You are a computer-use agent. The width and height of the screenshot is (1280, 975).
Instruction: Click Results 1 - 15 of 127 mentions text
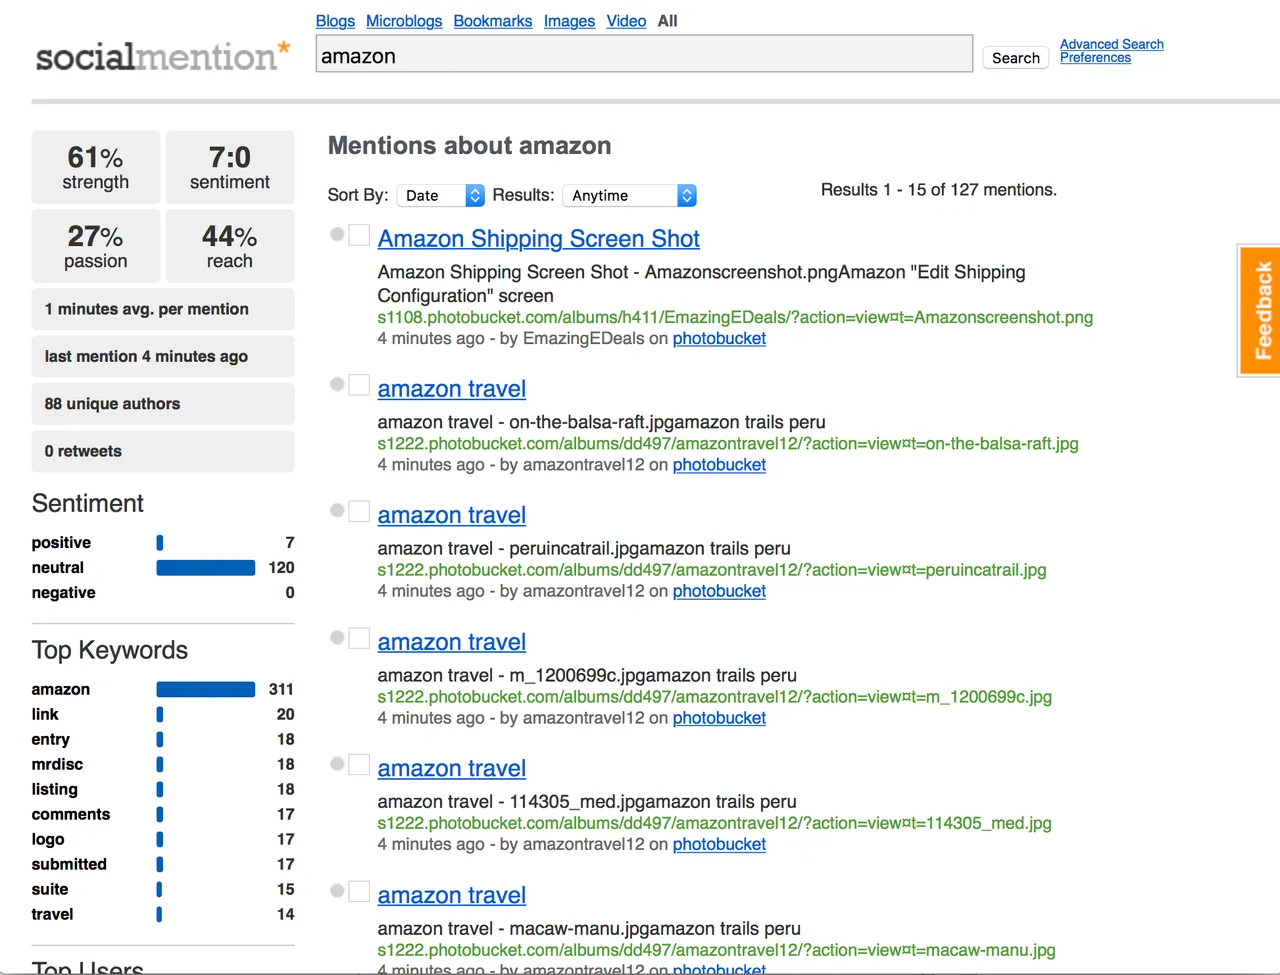click(x=939, y=190)
